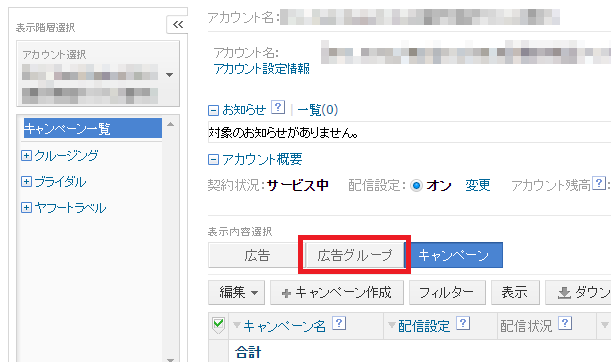The width and height of the screenshot is (611, 362).
Task: Click 対象のお知らせがありません message
Action: coord(283,133)
